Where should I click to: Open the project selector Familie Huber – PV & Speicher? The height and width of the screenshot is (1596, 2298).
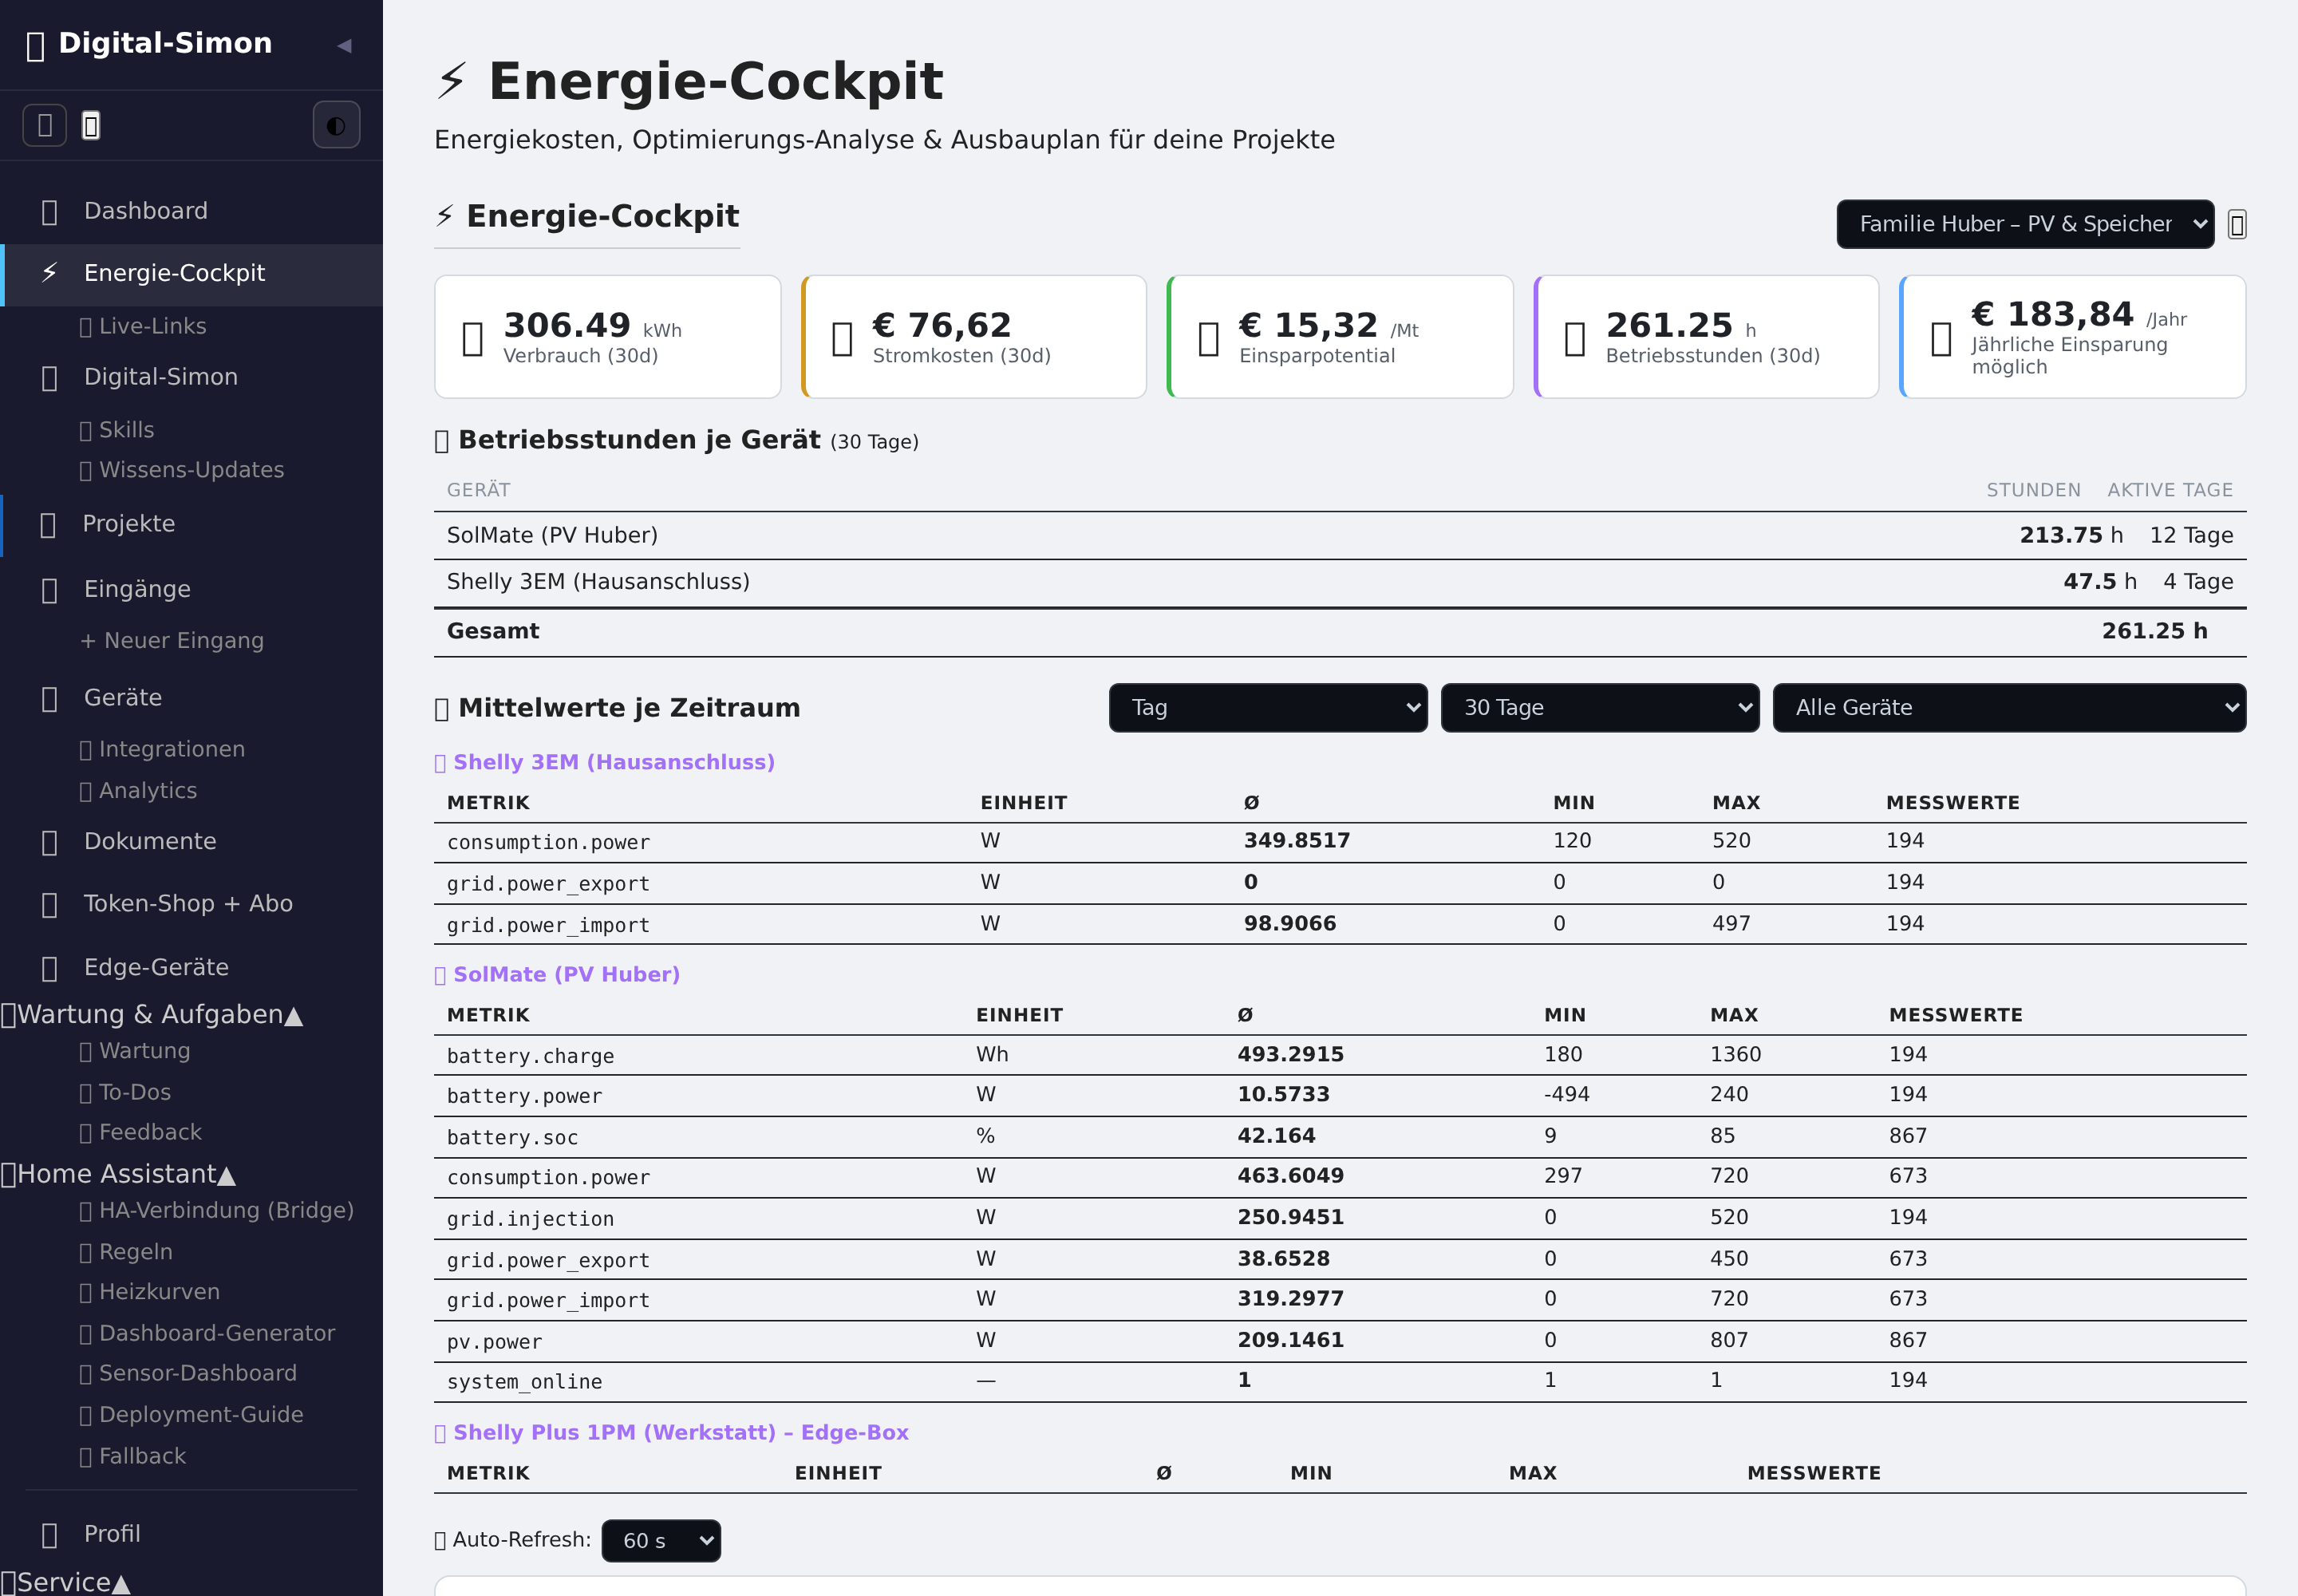(2025, 224)
